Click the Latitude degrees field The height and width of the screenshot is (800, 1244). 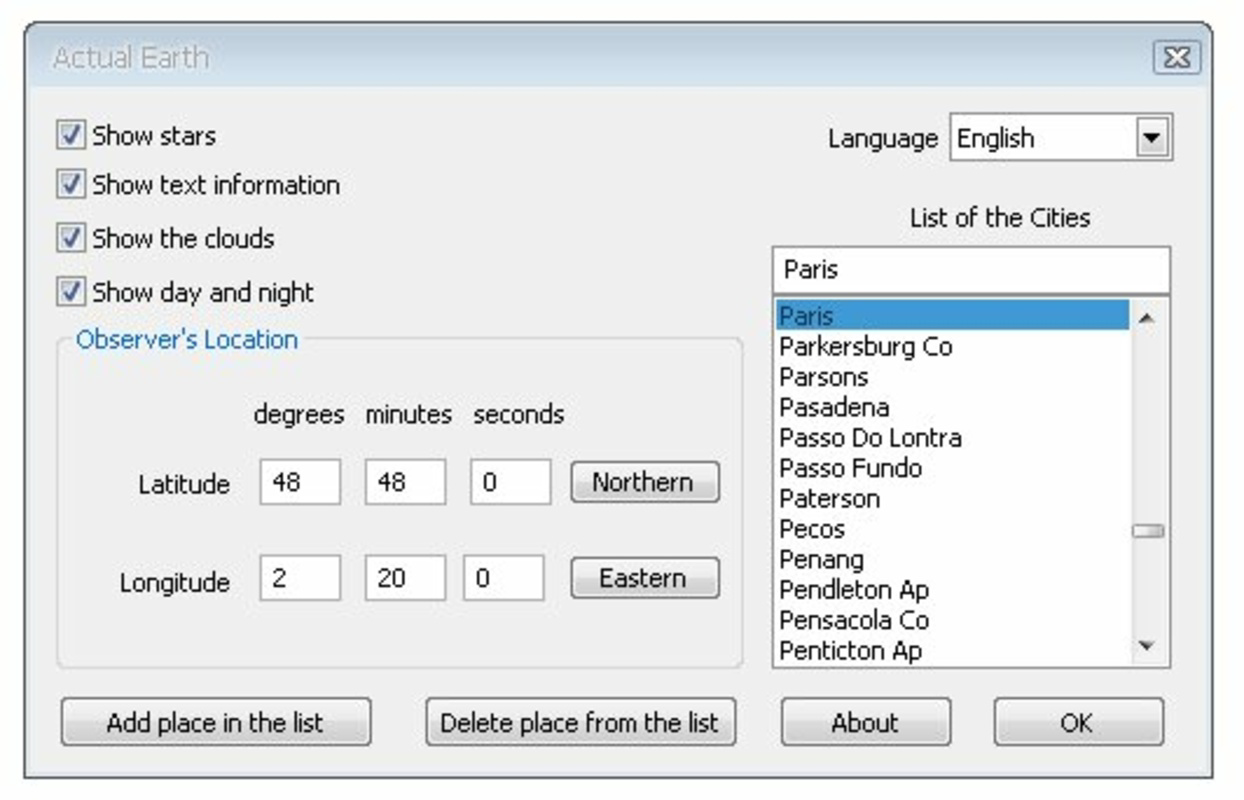coord(300,482)
